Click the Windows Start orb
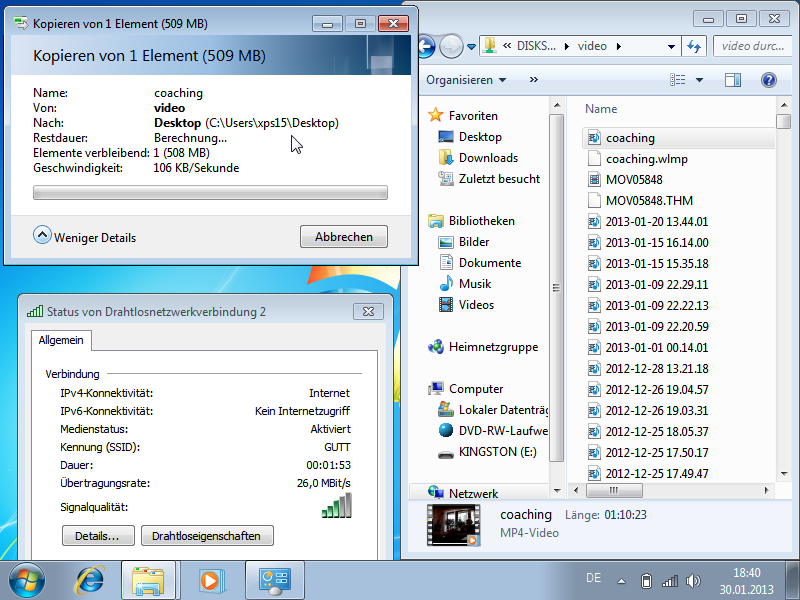This screenshot has width=800, height=600. pyautogui.click(x=27, y=579)
